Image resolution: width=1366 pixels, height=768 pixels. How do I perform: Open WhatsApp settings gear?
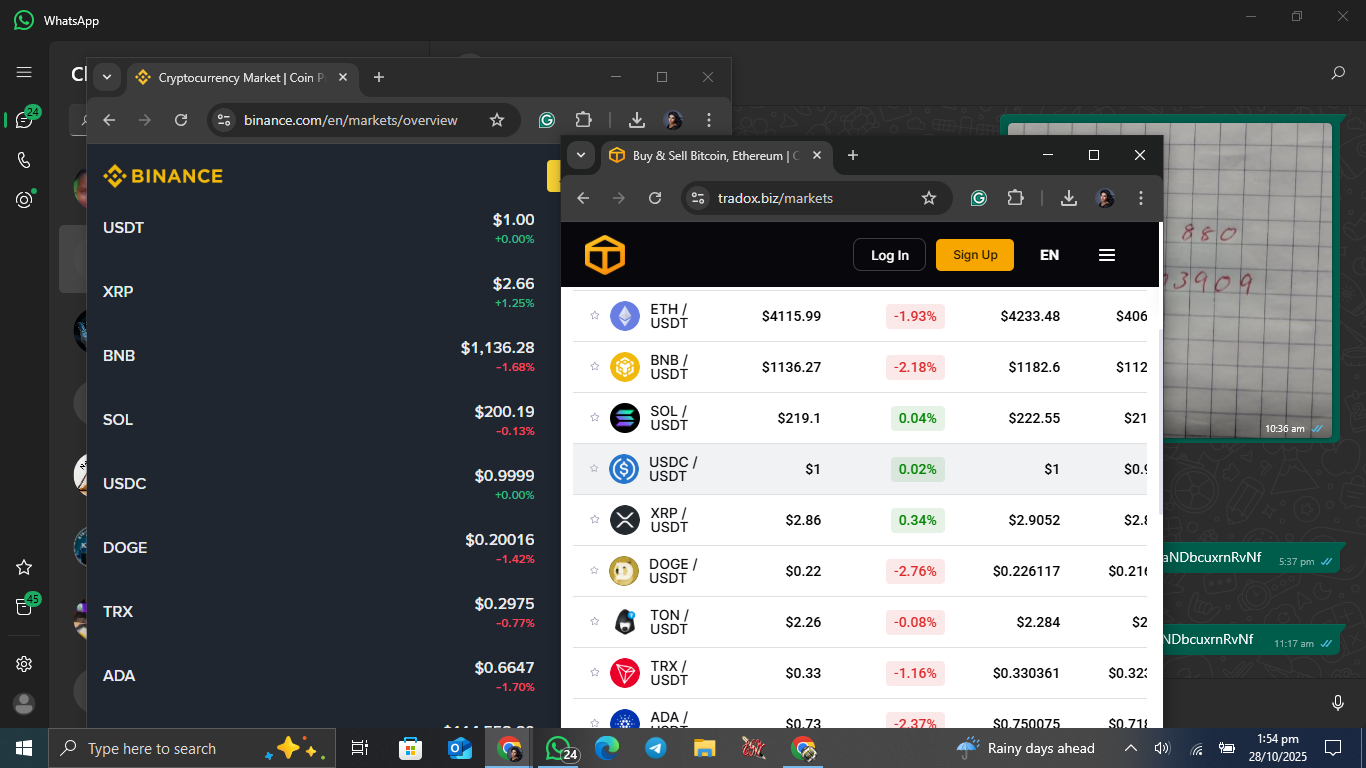click(24, 664)
